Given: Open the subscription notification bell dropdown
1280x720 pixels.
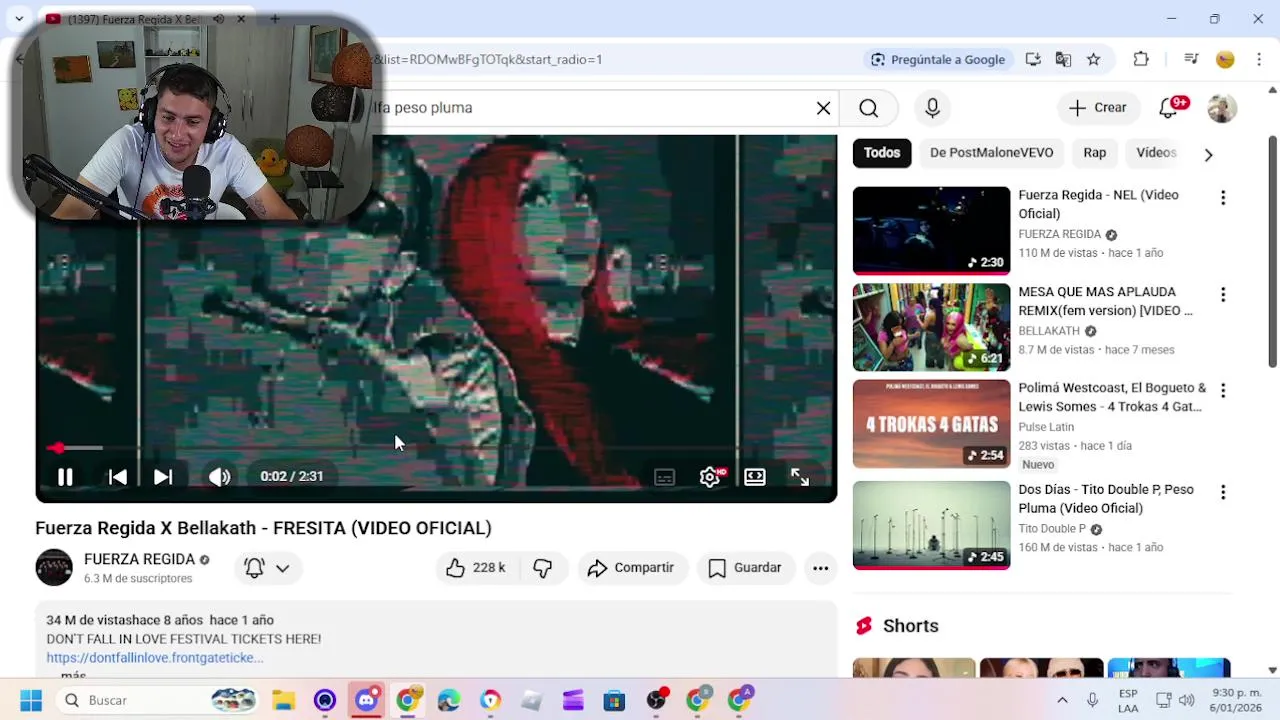Looking at the screenshot, I should [267, 568].
